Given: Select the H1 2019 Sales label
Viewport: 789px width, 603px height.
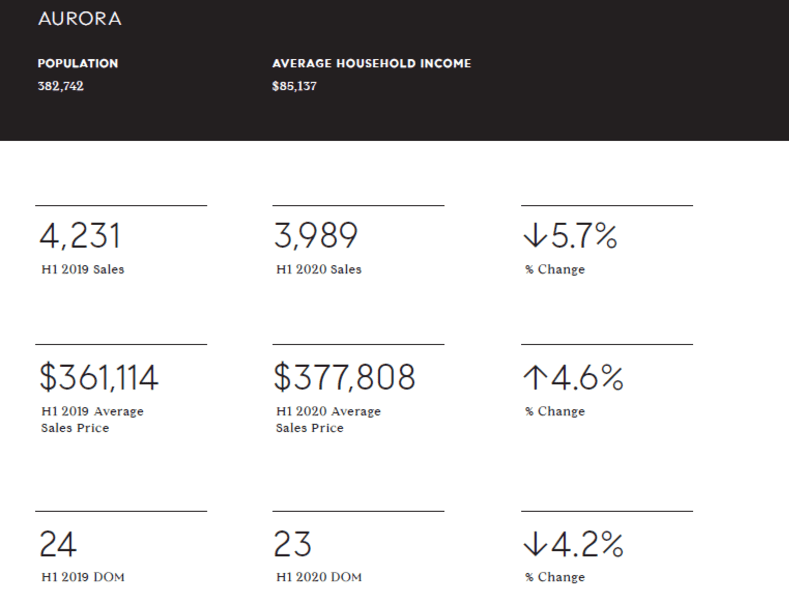Looking at the screenshot, I should (x=83, y=269).
